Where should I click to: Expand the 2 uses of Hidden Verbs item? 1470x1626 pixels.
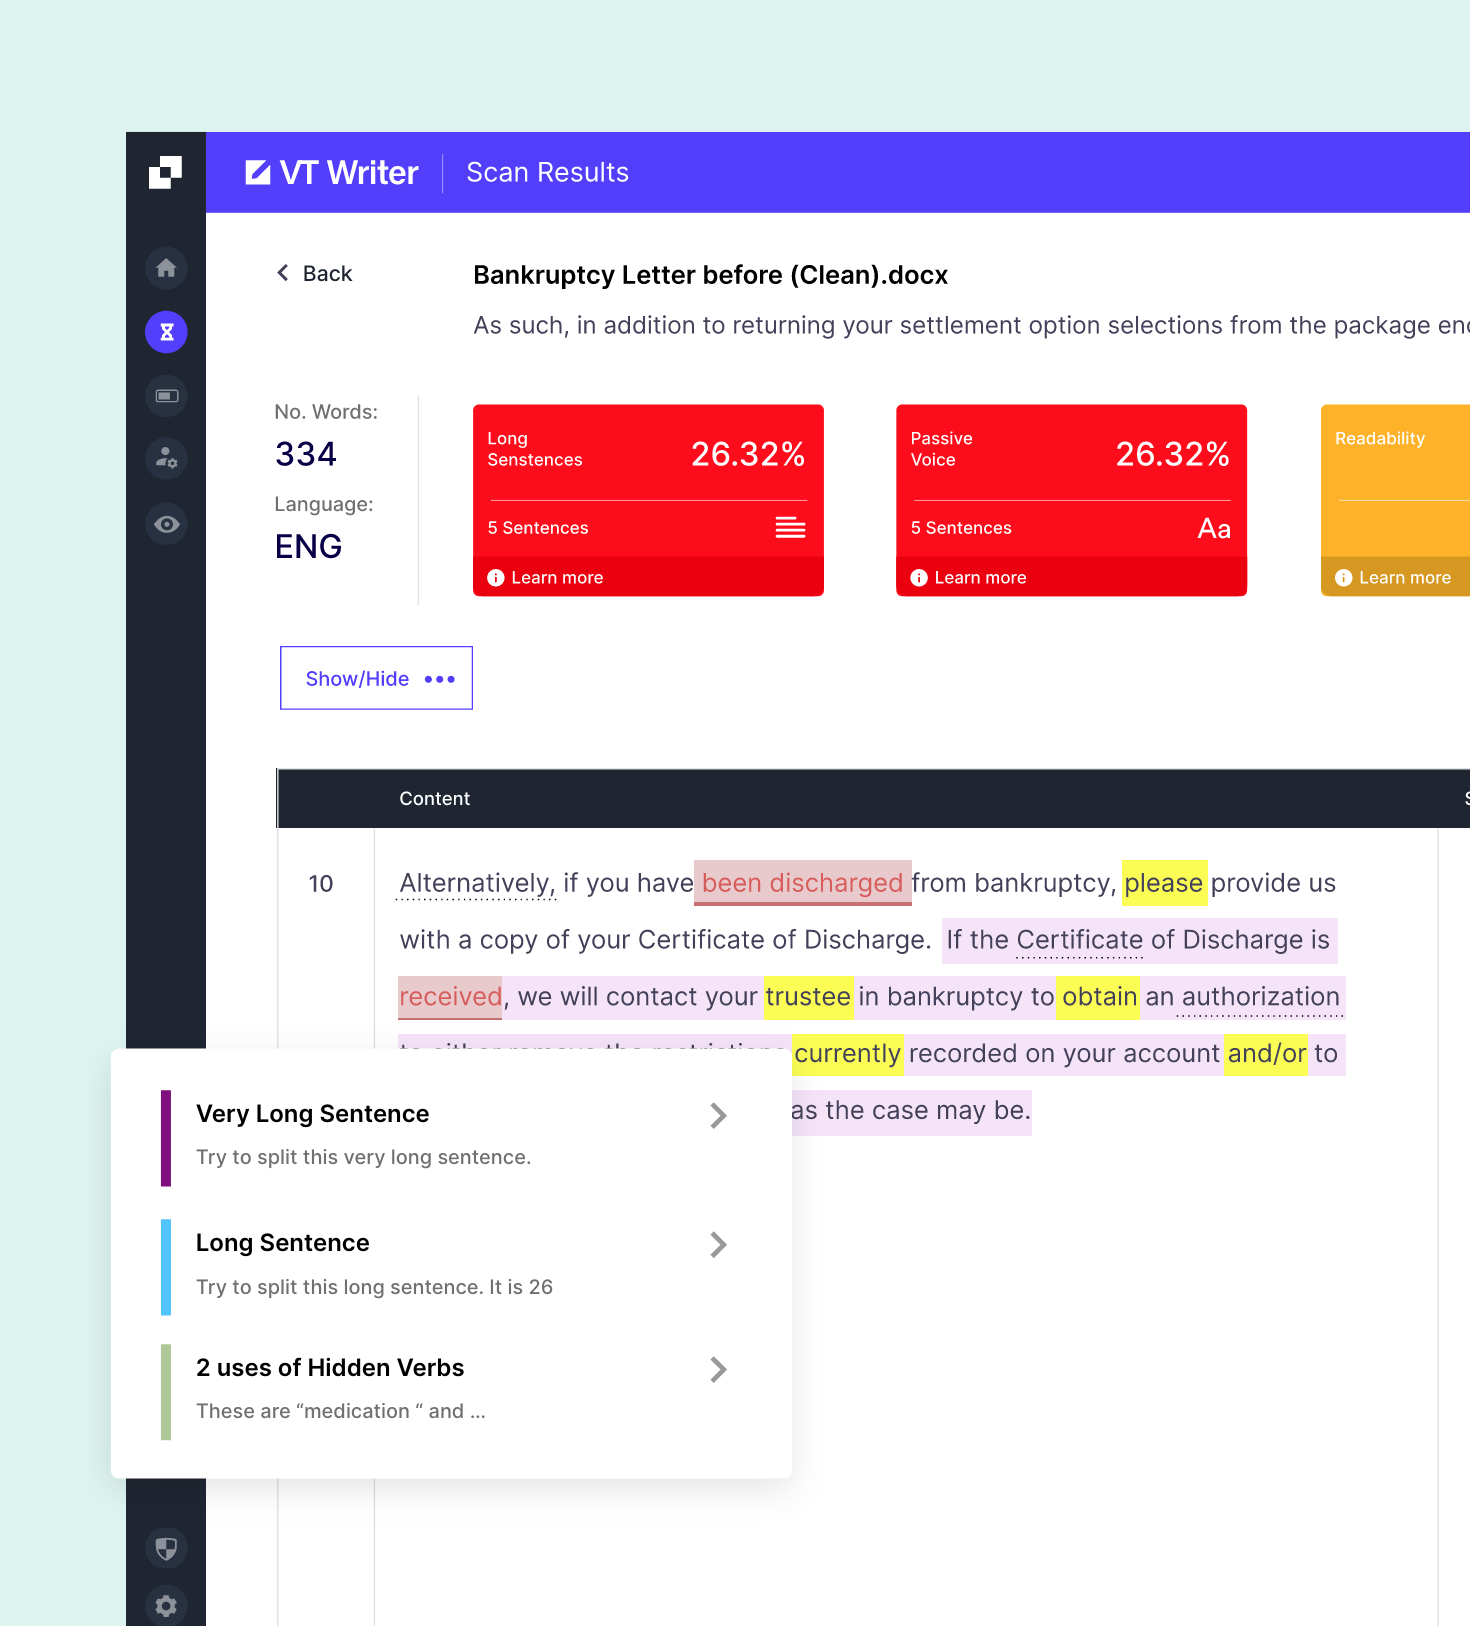pyautogui.click(x=717, y=1370)
